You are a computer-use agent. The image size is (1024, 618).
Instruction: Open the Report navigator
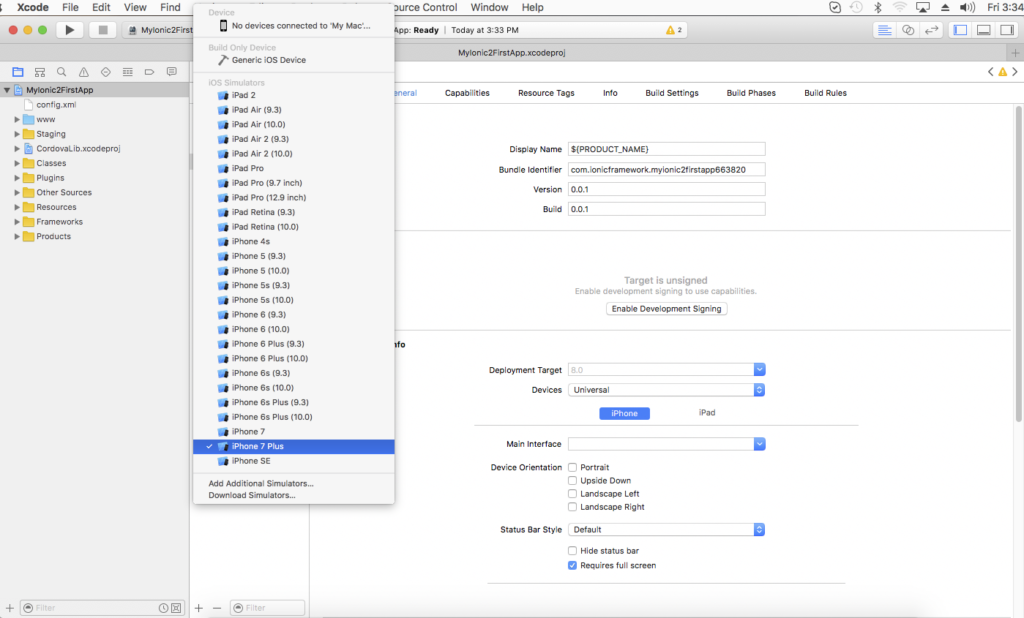pos(172,71)
